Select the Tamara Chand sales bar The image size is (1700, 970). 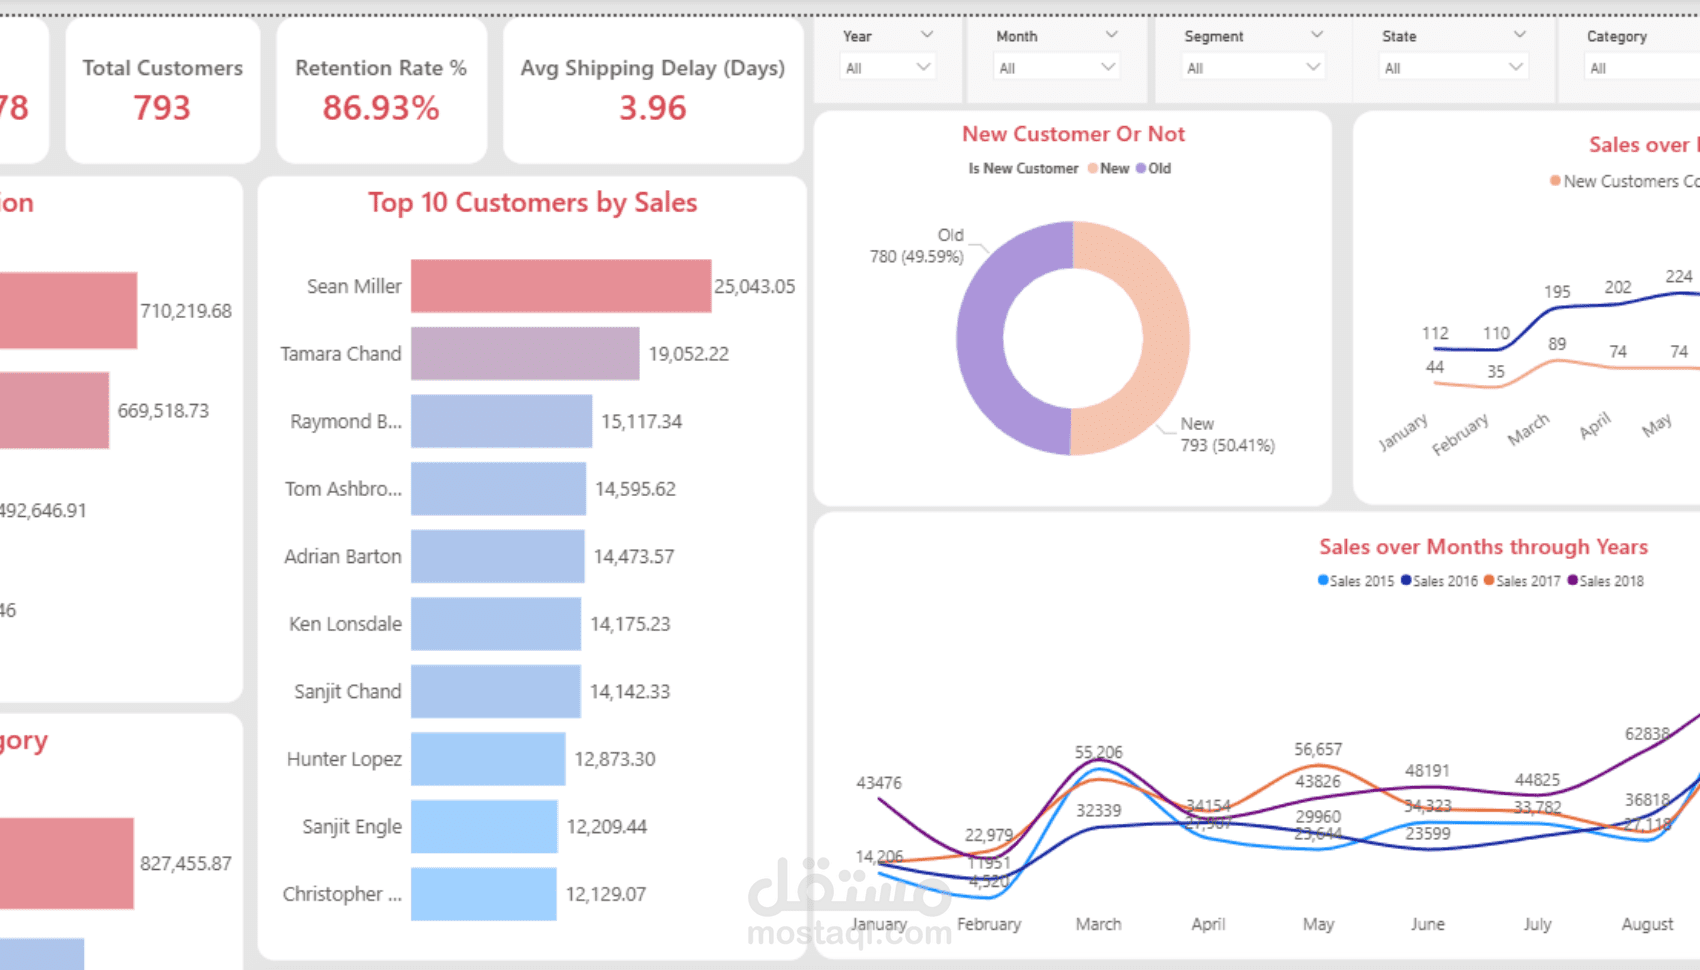point(525,353)
